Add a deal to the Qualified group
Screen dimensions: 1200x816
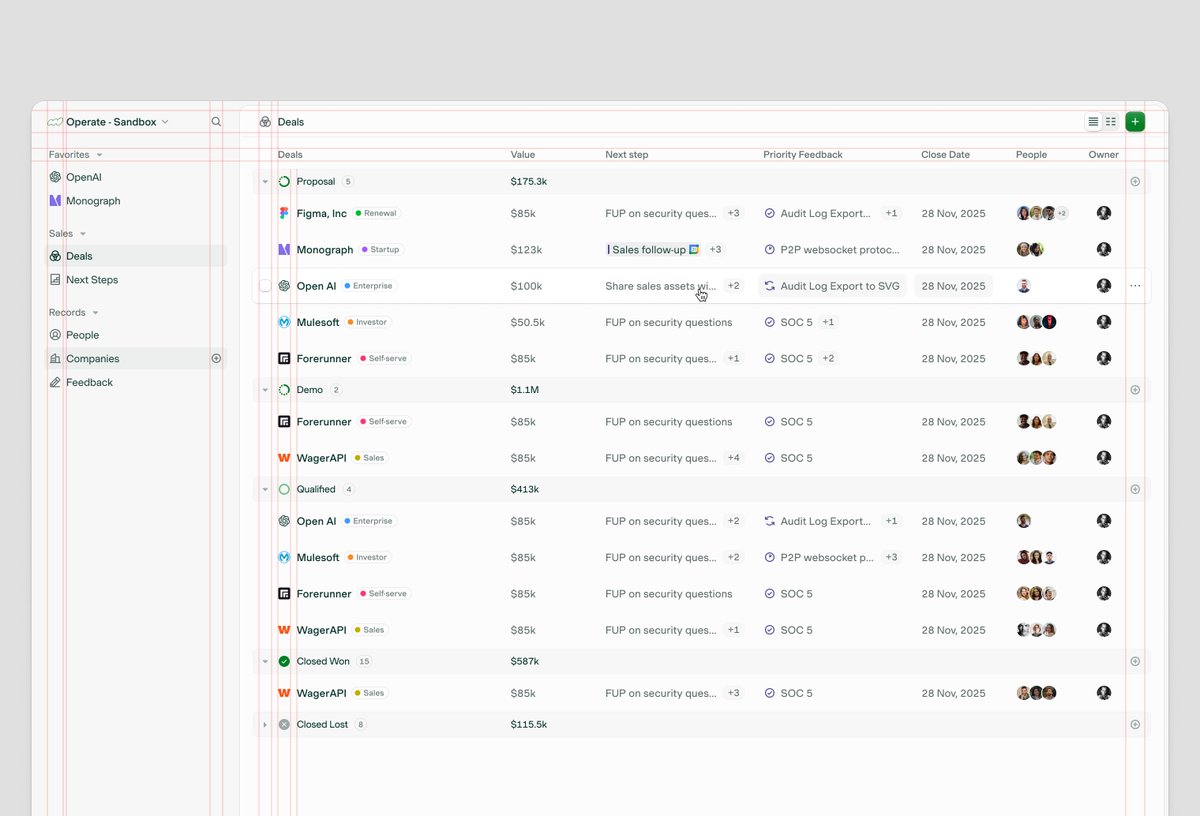click(x=1135, y=490)
